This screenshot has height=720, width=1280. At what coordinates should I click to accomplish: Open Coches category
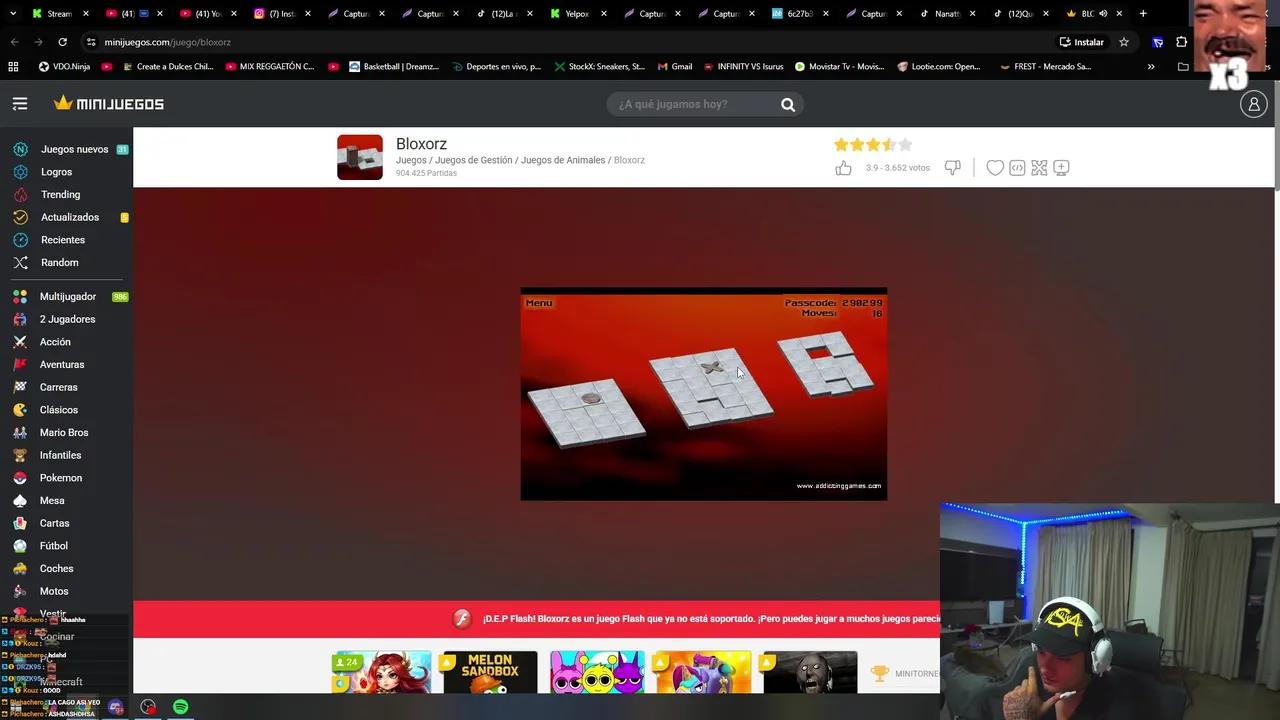(x=56, y=569)
